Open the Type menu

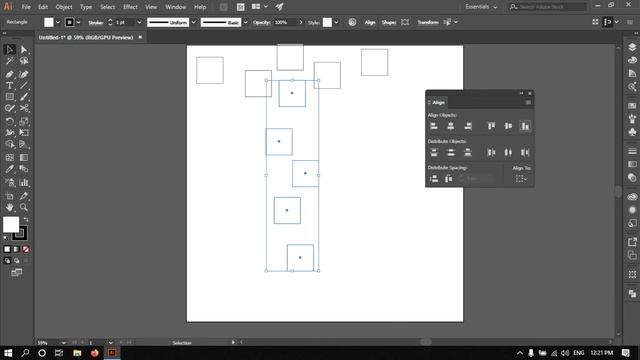click(x=86, y=7)
